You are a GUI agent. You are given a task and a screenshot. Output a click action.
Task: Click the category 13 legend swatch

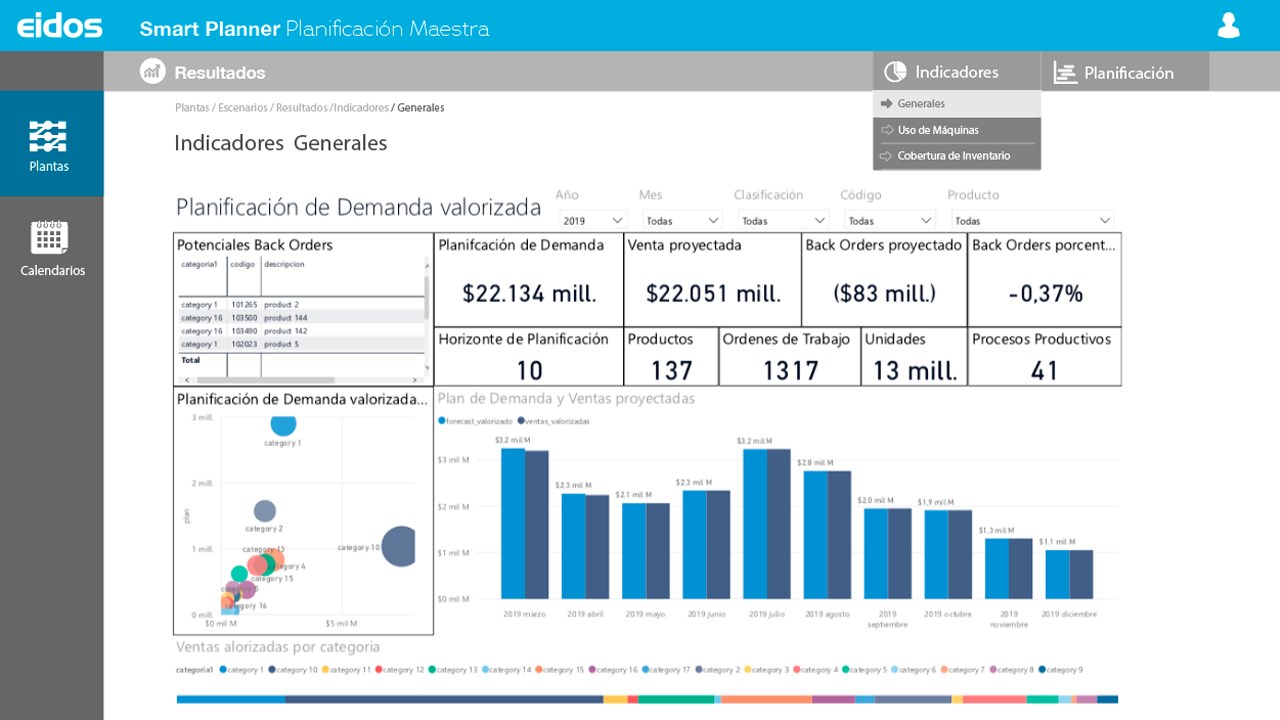pyautogui.click(x=432, y=670)
